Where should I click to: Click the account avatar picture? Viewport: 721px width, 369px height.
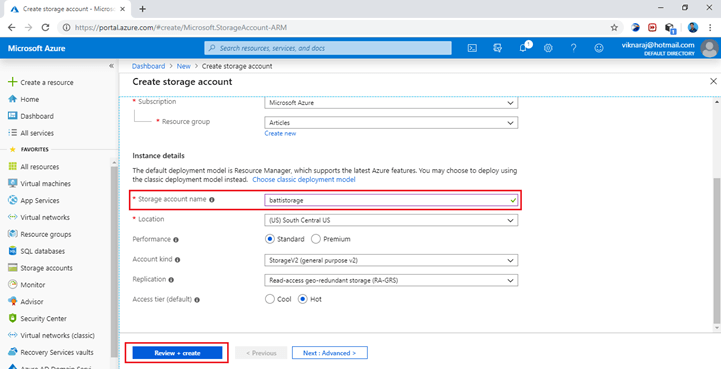[x=710, y=48]
